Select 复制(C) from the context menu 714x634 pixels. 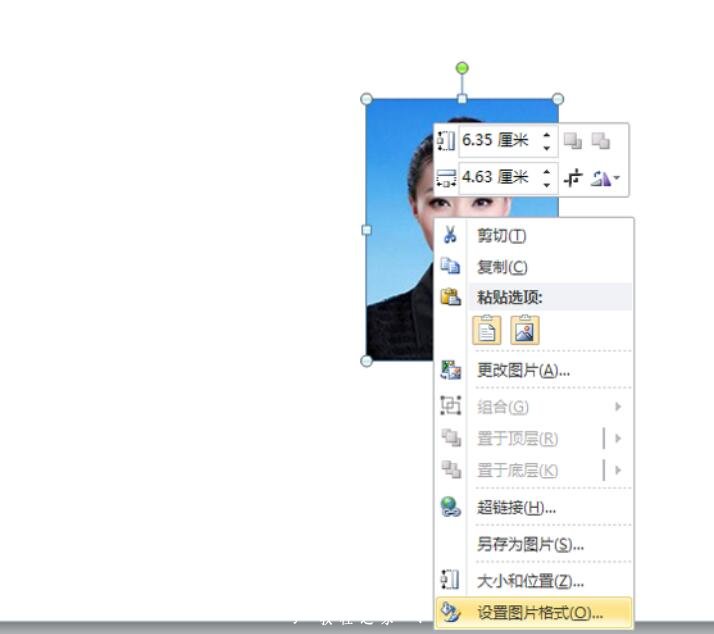point(501,267)
